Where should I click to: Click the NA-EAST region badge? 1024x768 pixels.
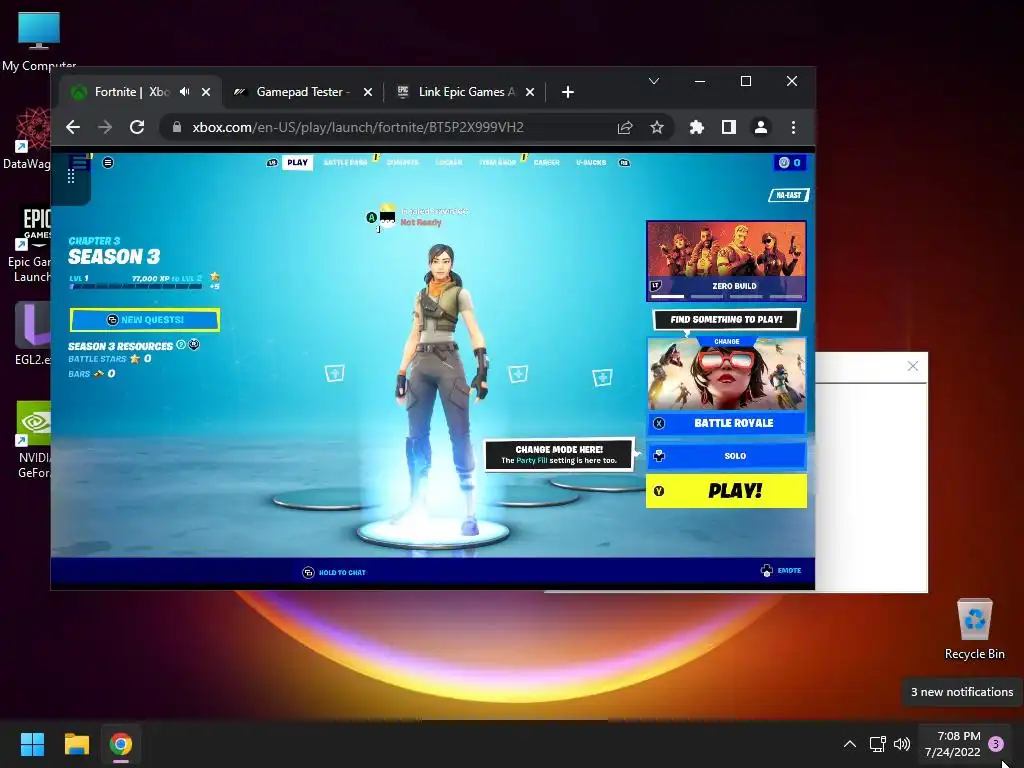[x=789, y=195]
